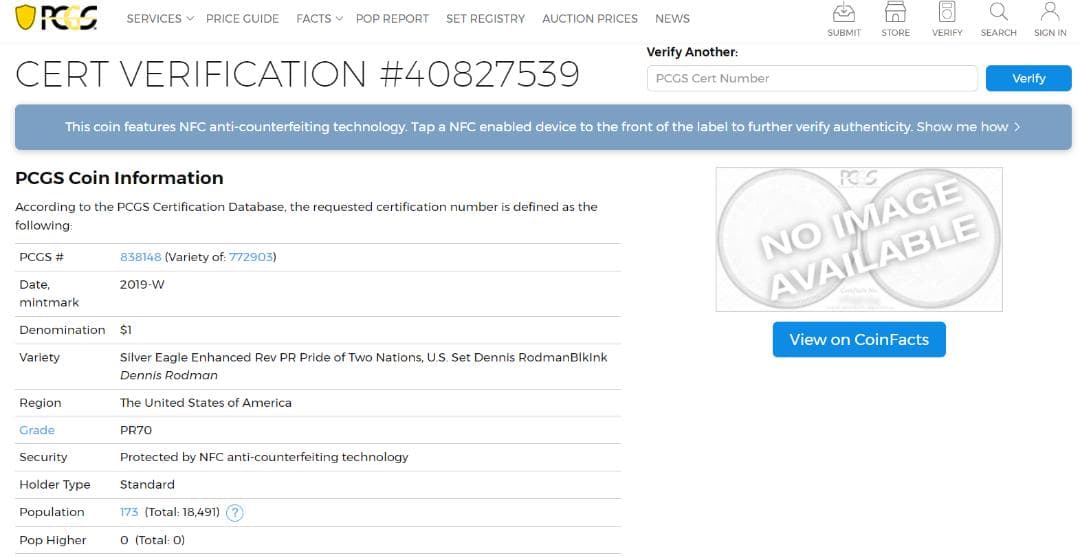
Task: Click the PCGS Cert Number input field
Action: 811,78
